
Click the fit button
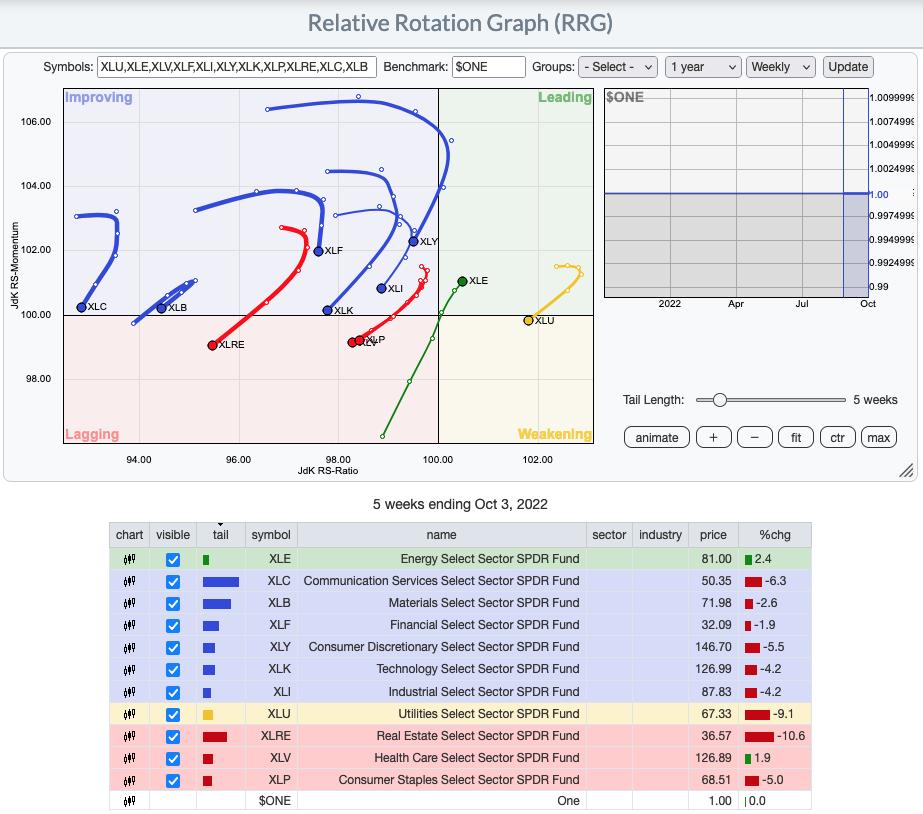click(x=796, y=437)
